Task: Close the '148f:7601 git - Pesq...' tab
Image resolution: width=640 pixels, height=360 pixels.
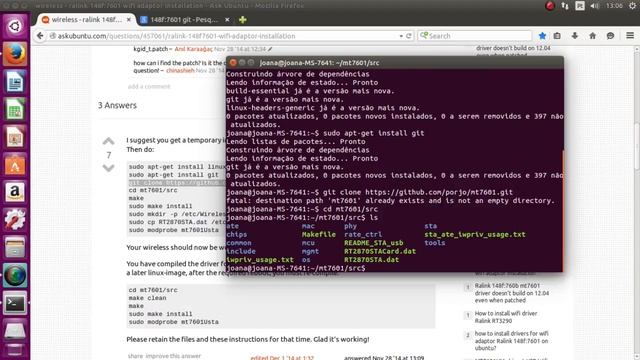Action: pyautogui.click(x=227, y=20)
